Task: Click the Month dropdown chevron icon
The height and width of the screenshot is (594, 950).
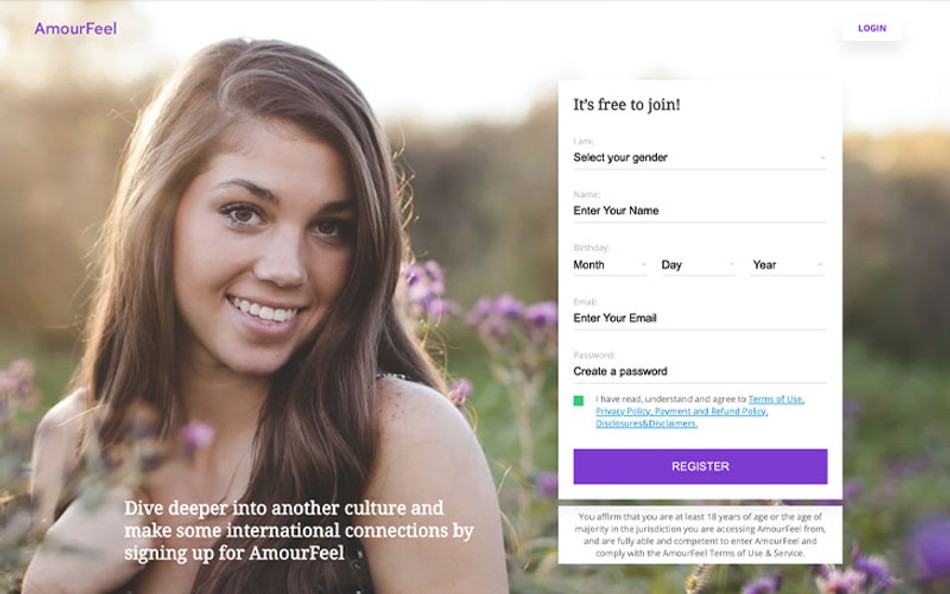Action: click(643, 265)
